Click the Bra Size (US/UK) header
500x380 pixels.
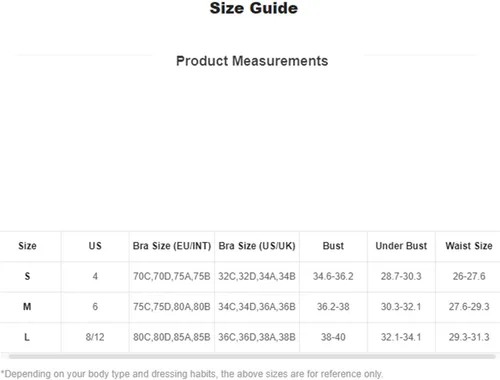[257, 246]
